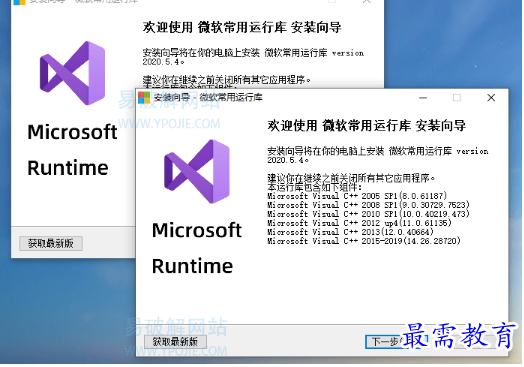Click the Microsoft text in back window

pos(72,132)
